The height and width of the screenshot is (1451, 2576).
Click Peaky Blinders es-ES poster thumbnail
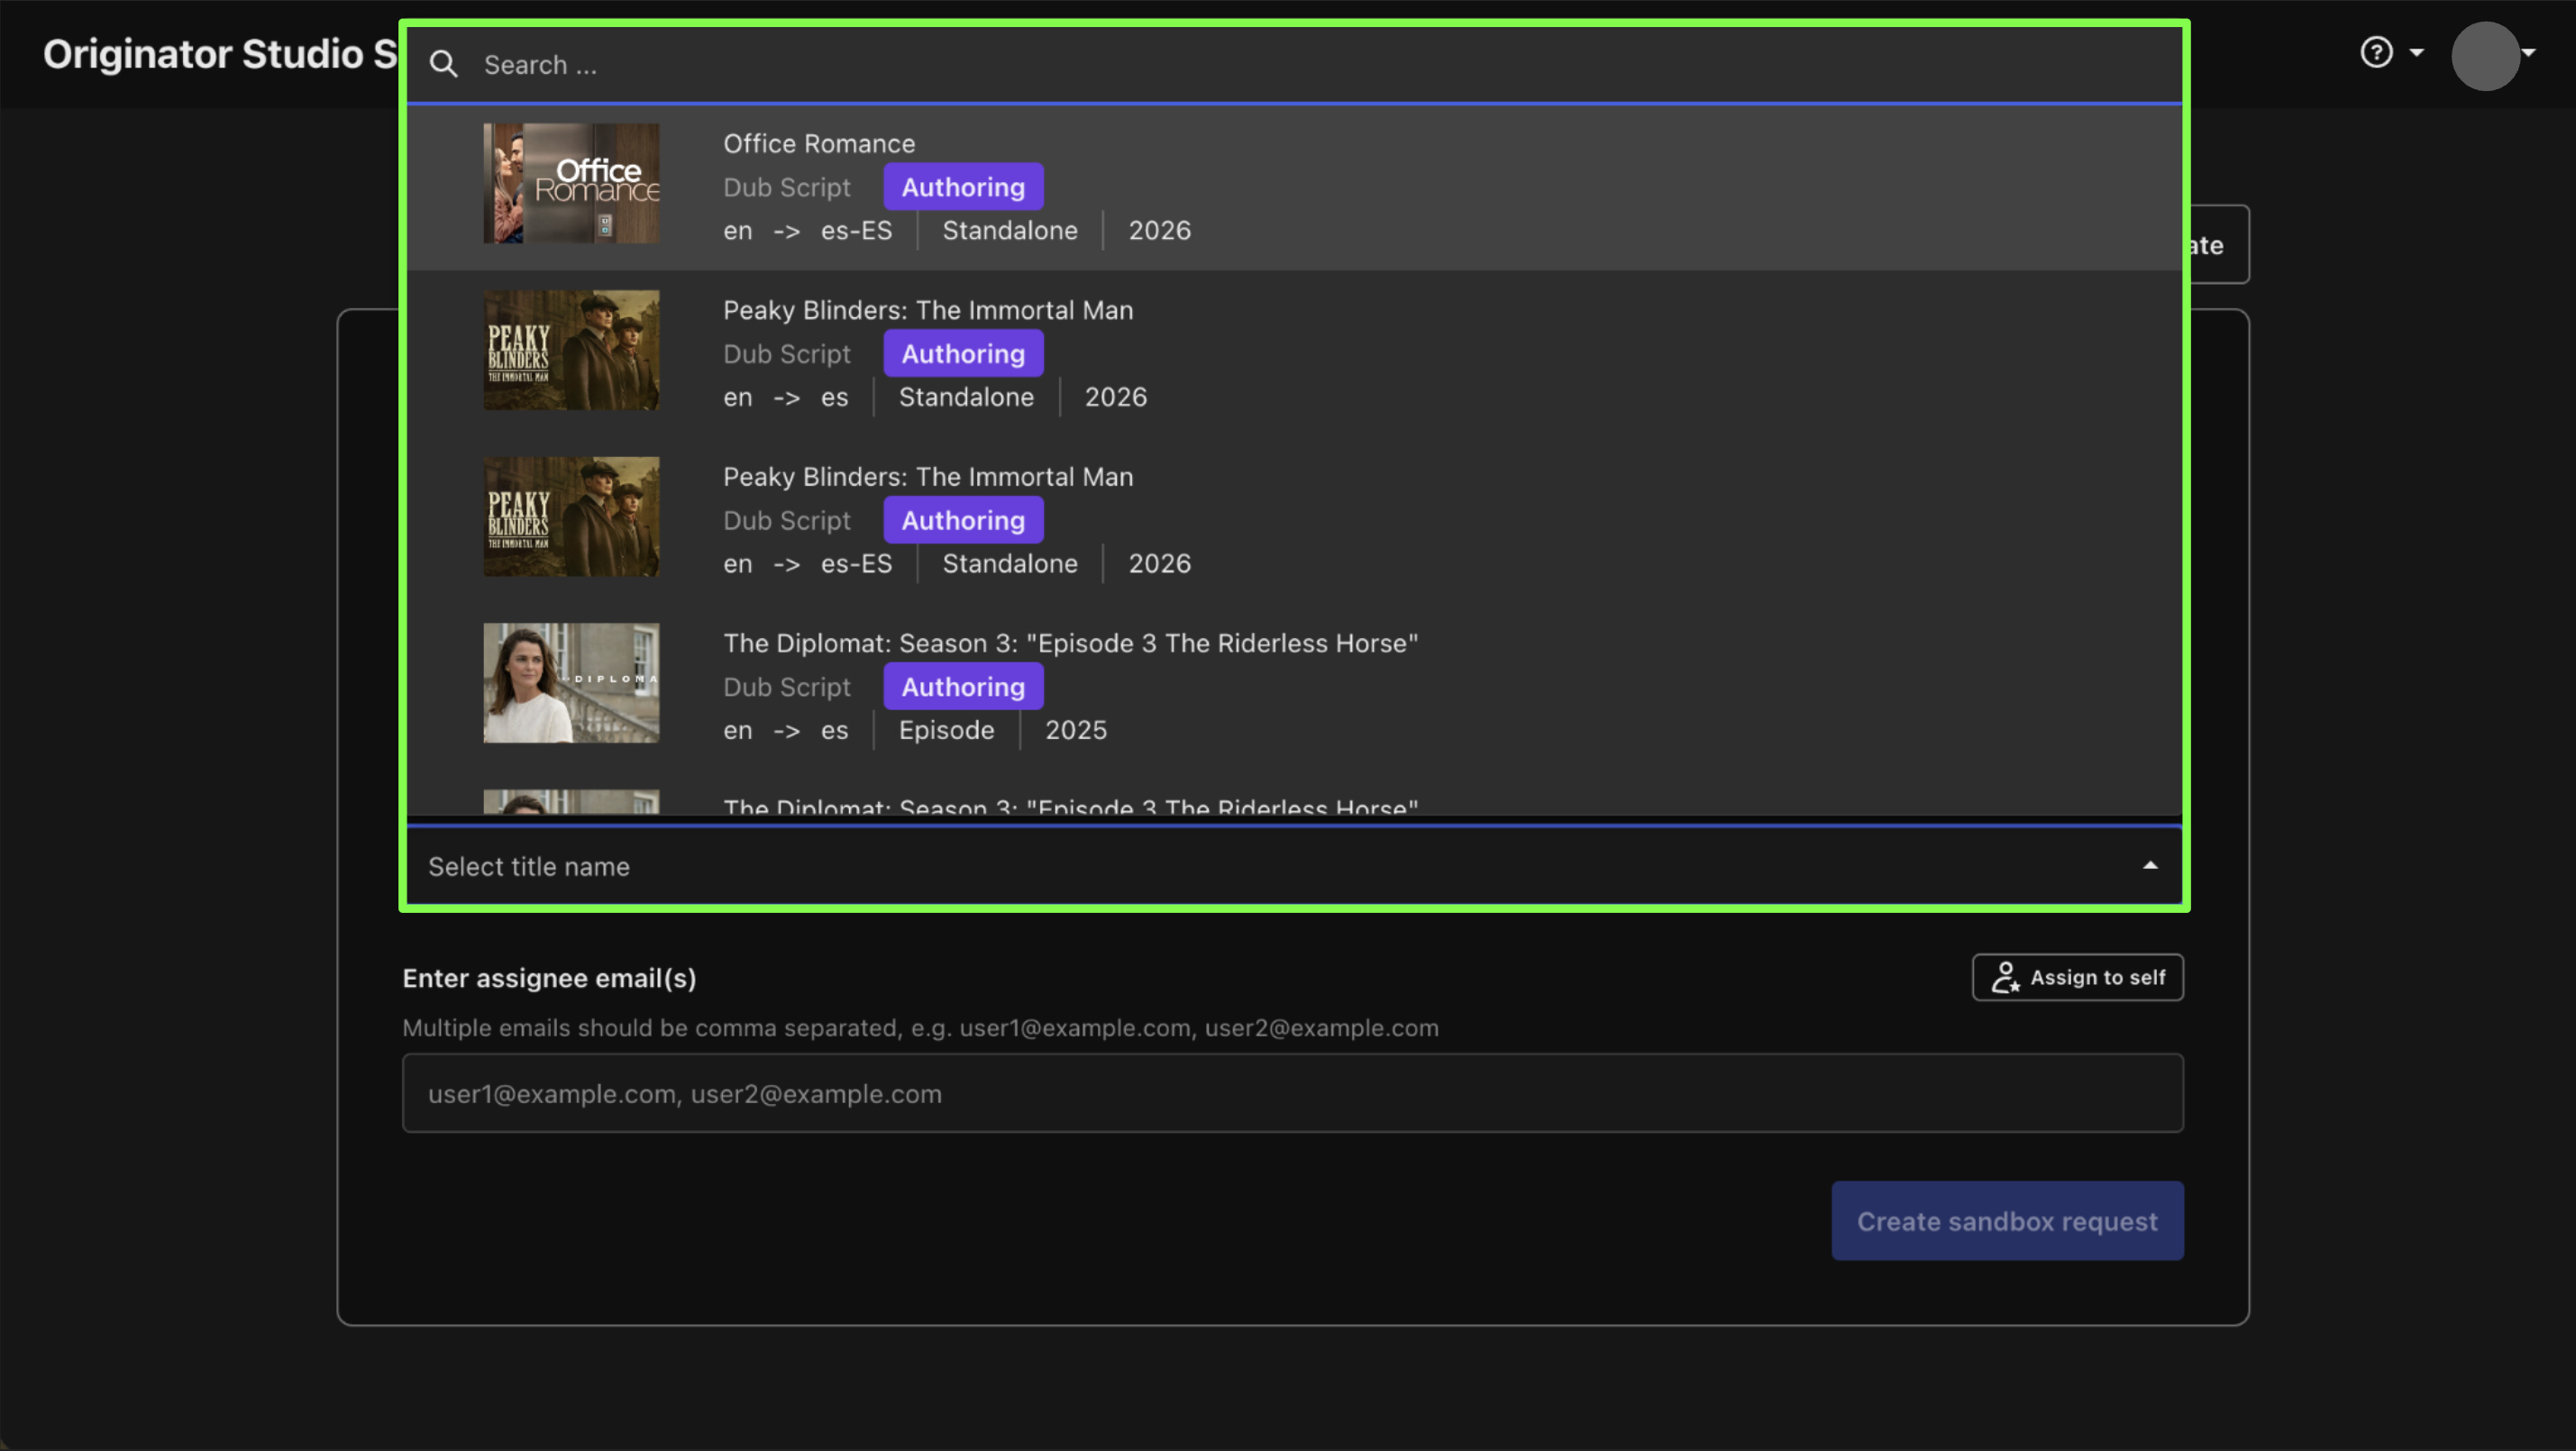pyautogui.click(x=571, y=517)
